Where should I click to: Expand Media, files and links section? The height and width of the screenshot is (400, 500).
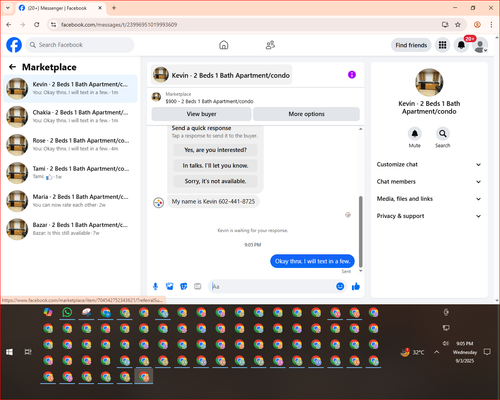pyautogui.click(x=429, y=199)
